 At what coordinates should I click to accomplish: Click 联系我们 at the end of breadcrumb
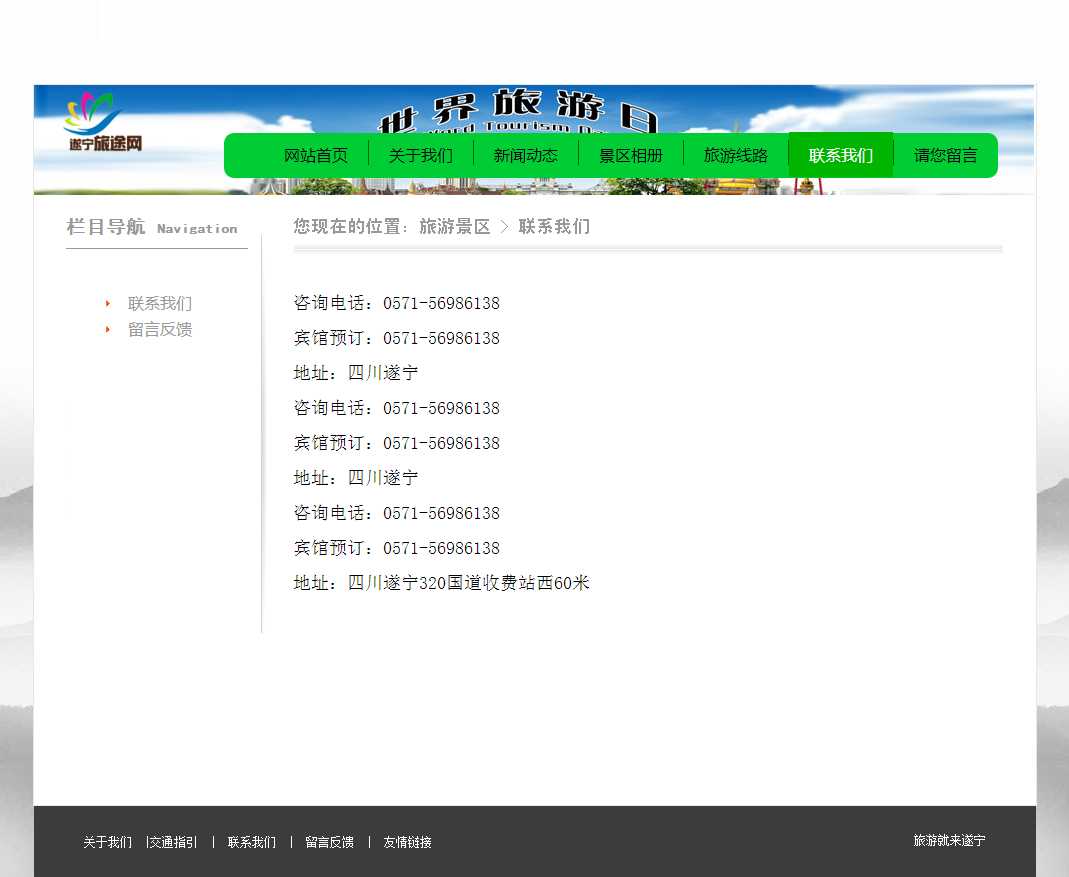[554, 227]
